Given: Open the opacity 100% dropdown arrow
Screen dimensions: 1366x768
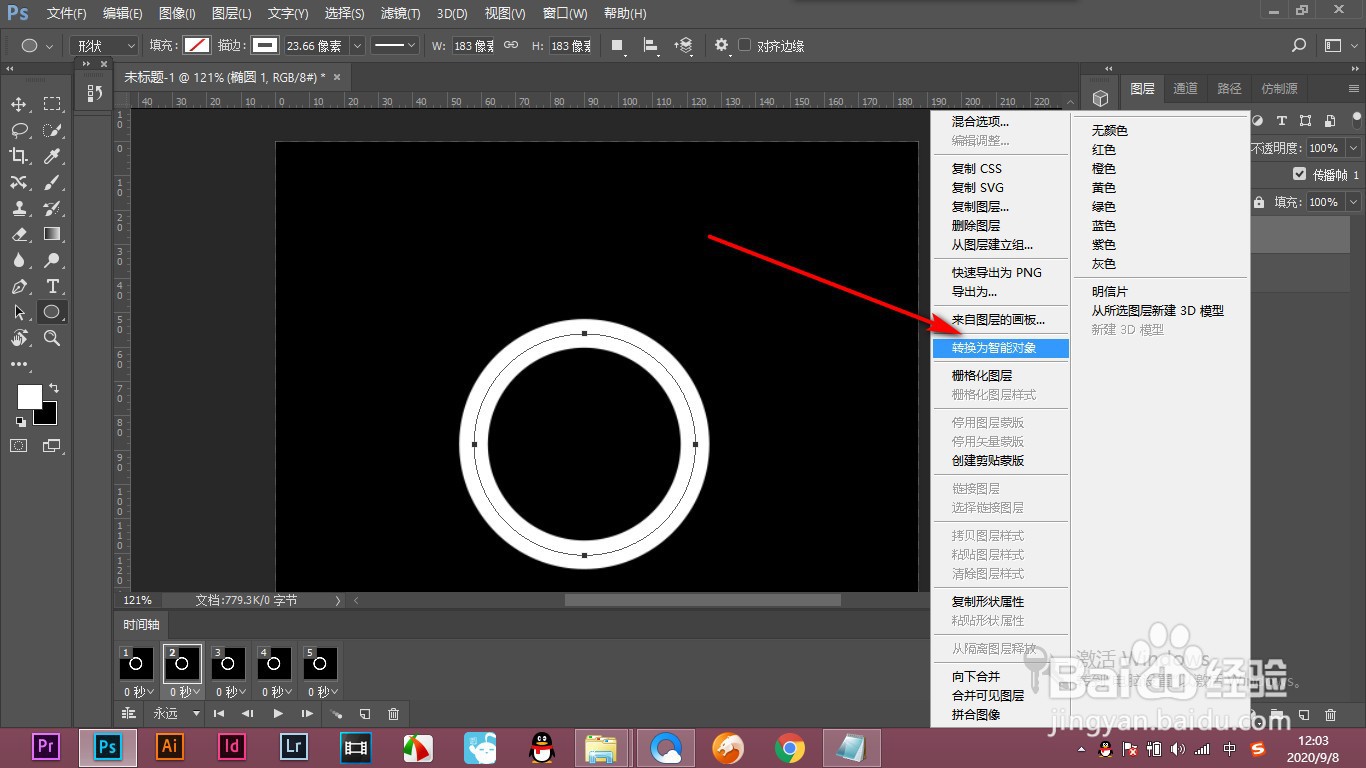Looking at the screenshot, I should tap(1353, 148).
